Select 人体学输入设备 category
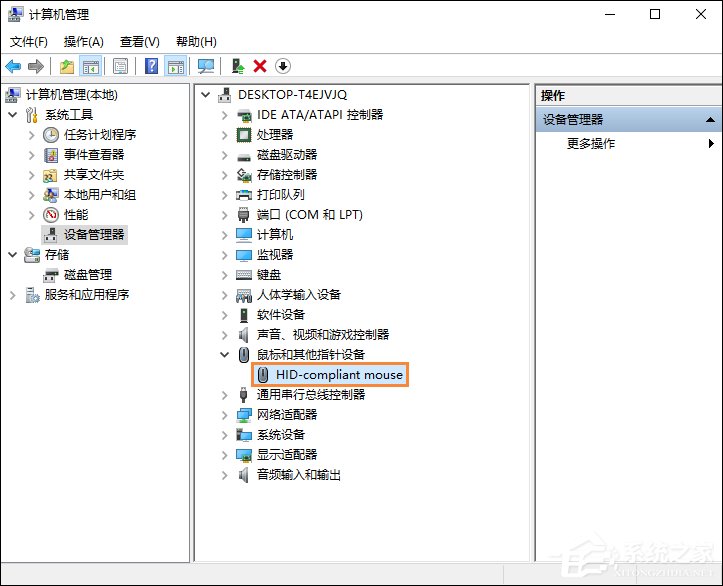This screenshot has height=586, width=723. (x=299, y=295)
